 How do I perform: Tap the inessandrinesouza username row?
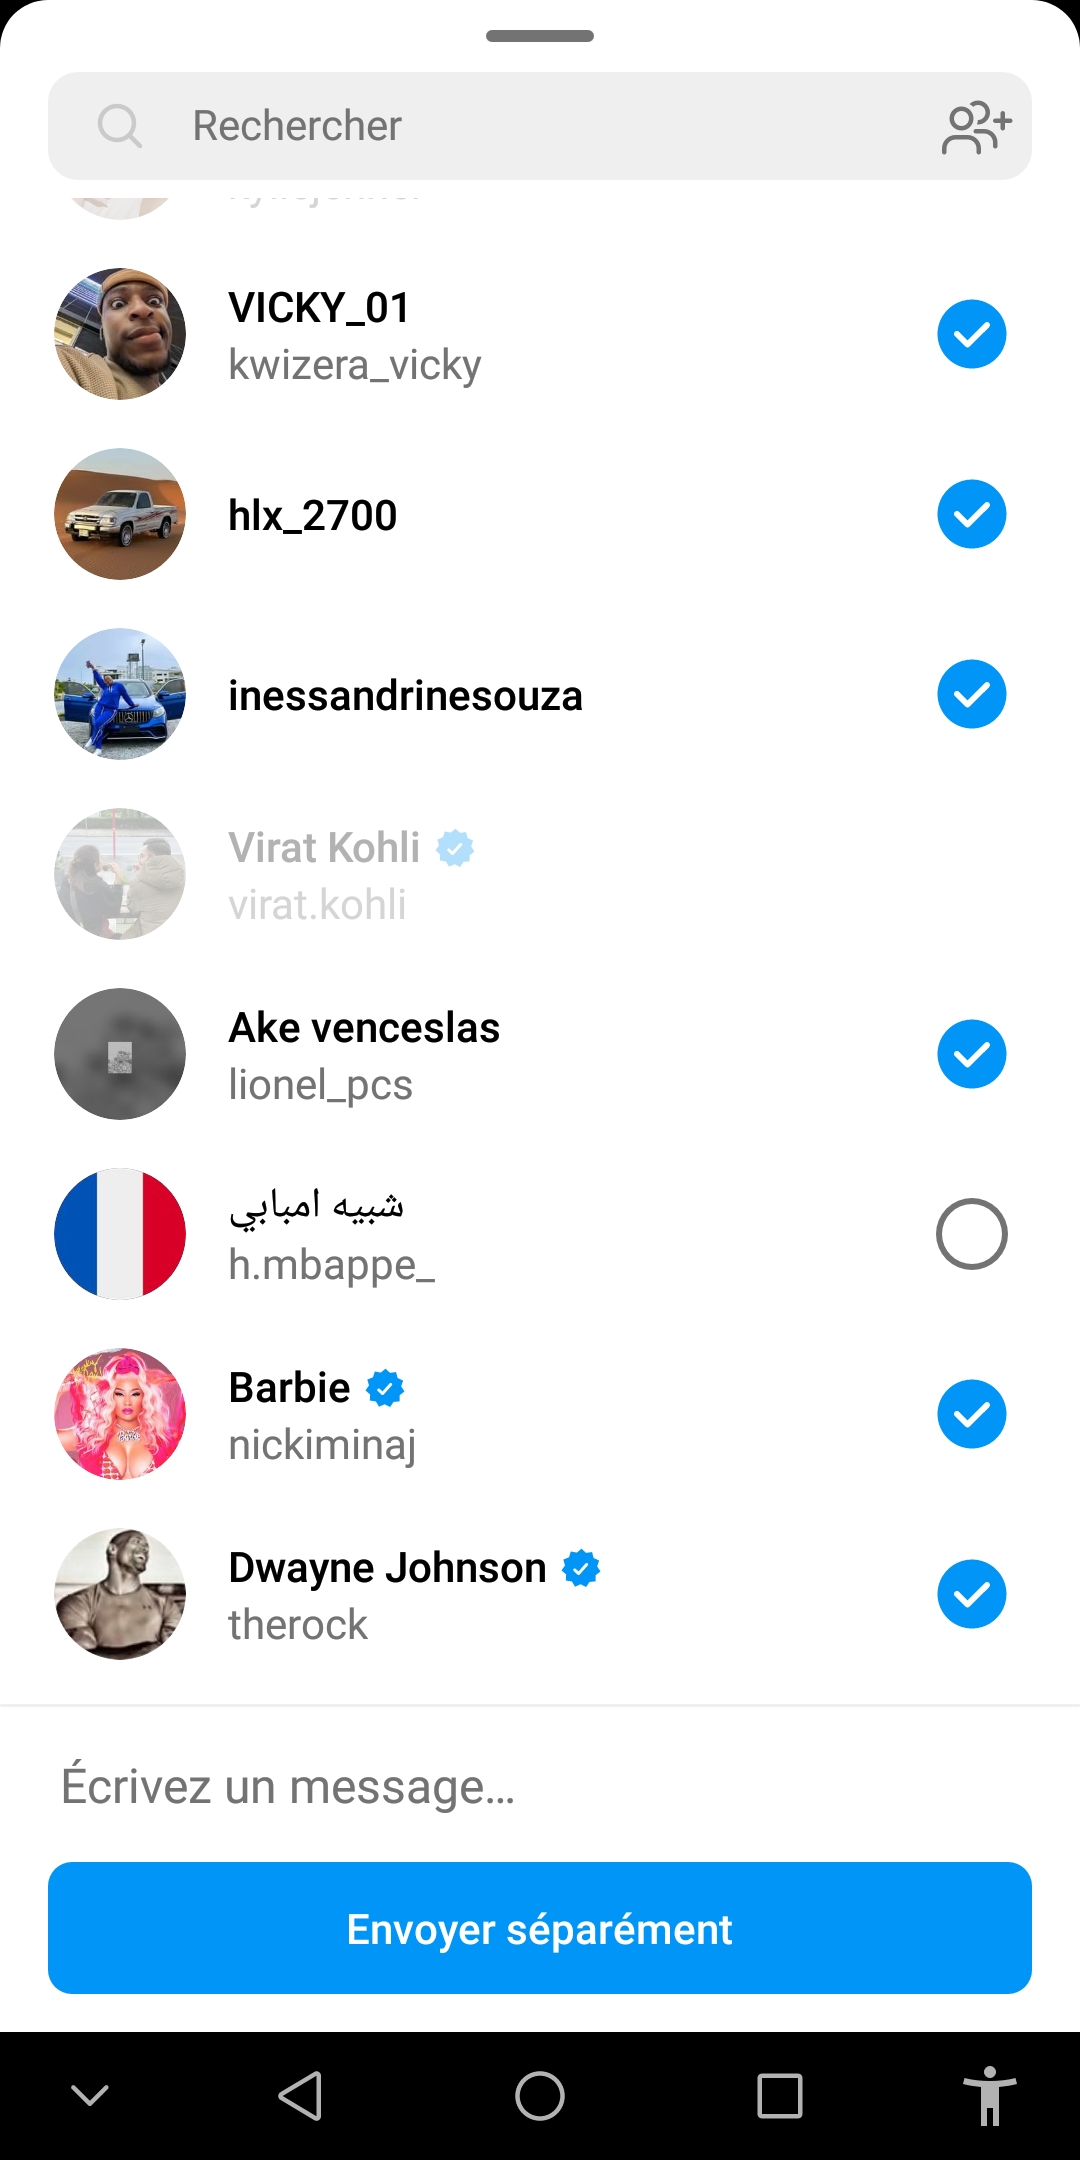coord(405,695)
